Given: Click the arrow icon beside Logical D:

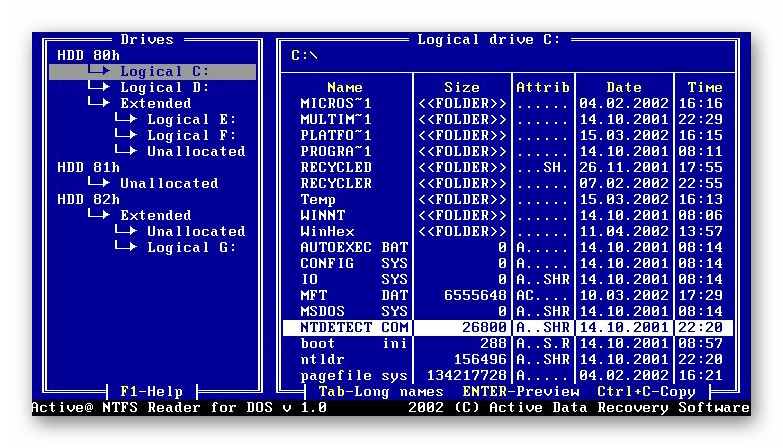Looking at the screenshot, I should click(x=99, y=86).
